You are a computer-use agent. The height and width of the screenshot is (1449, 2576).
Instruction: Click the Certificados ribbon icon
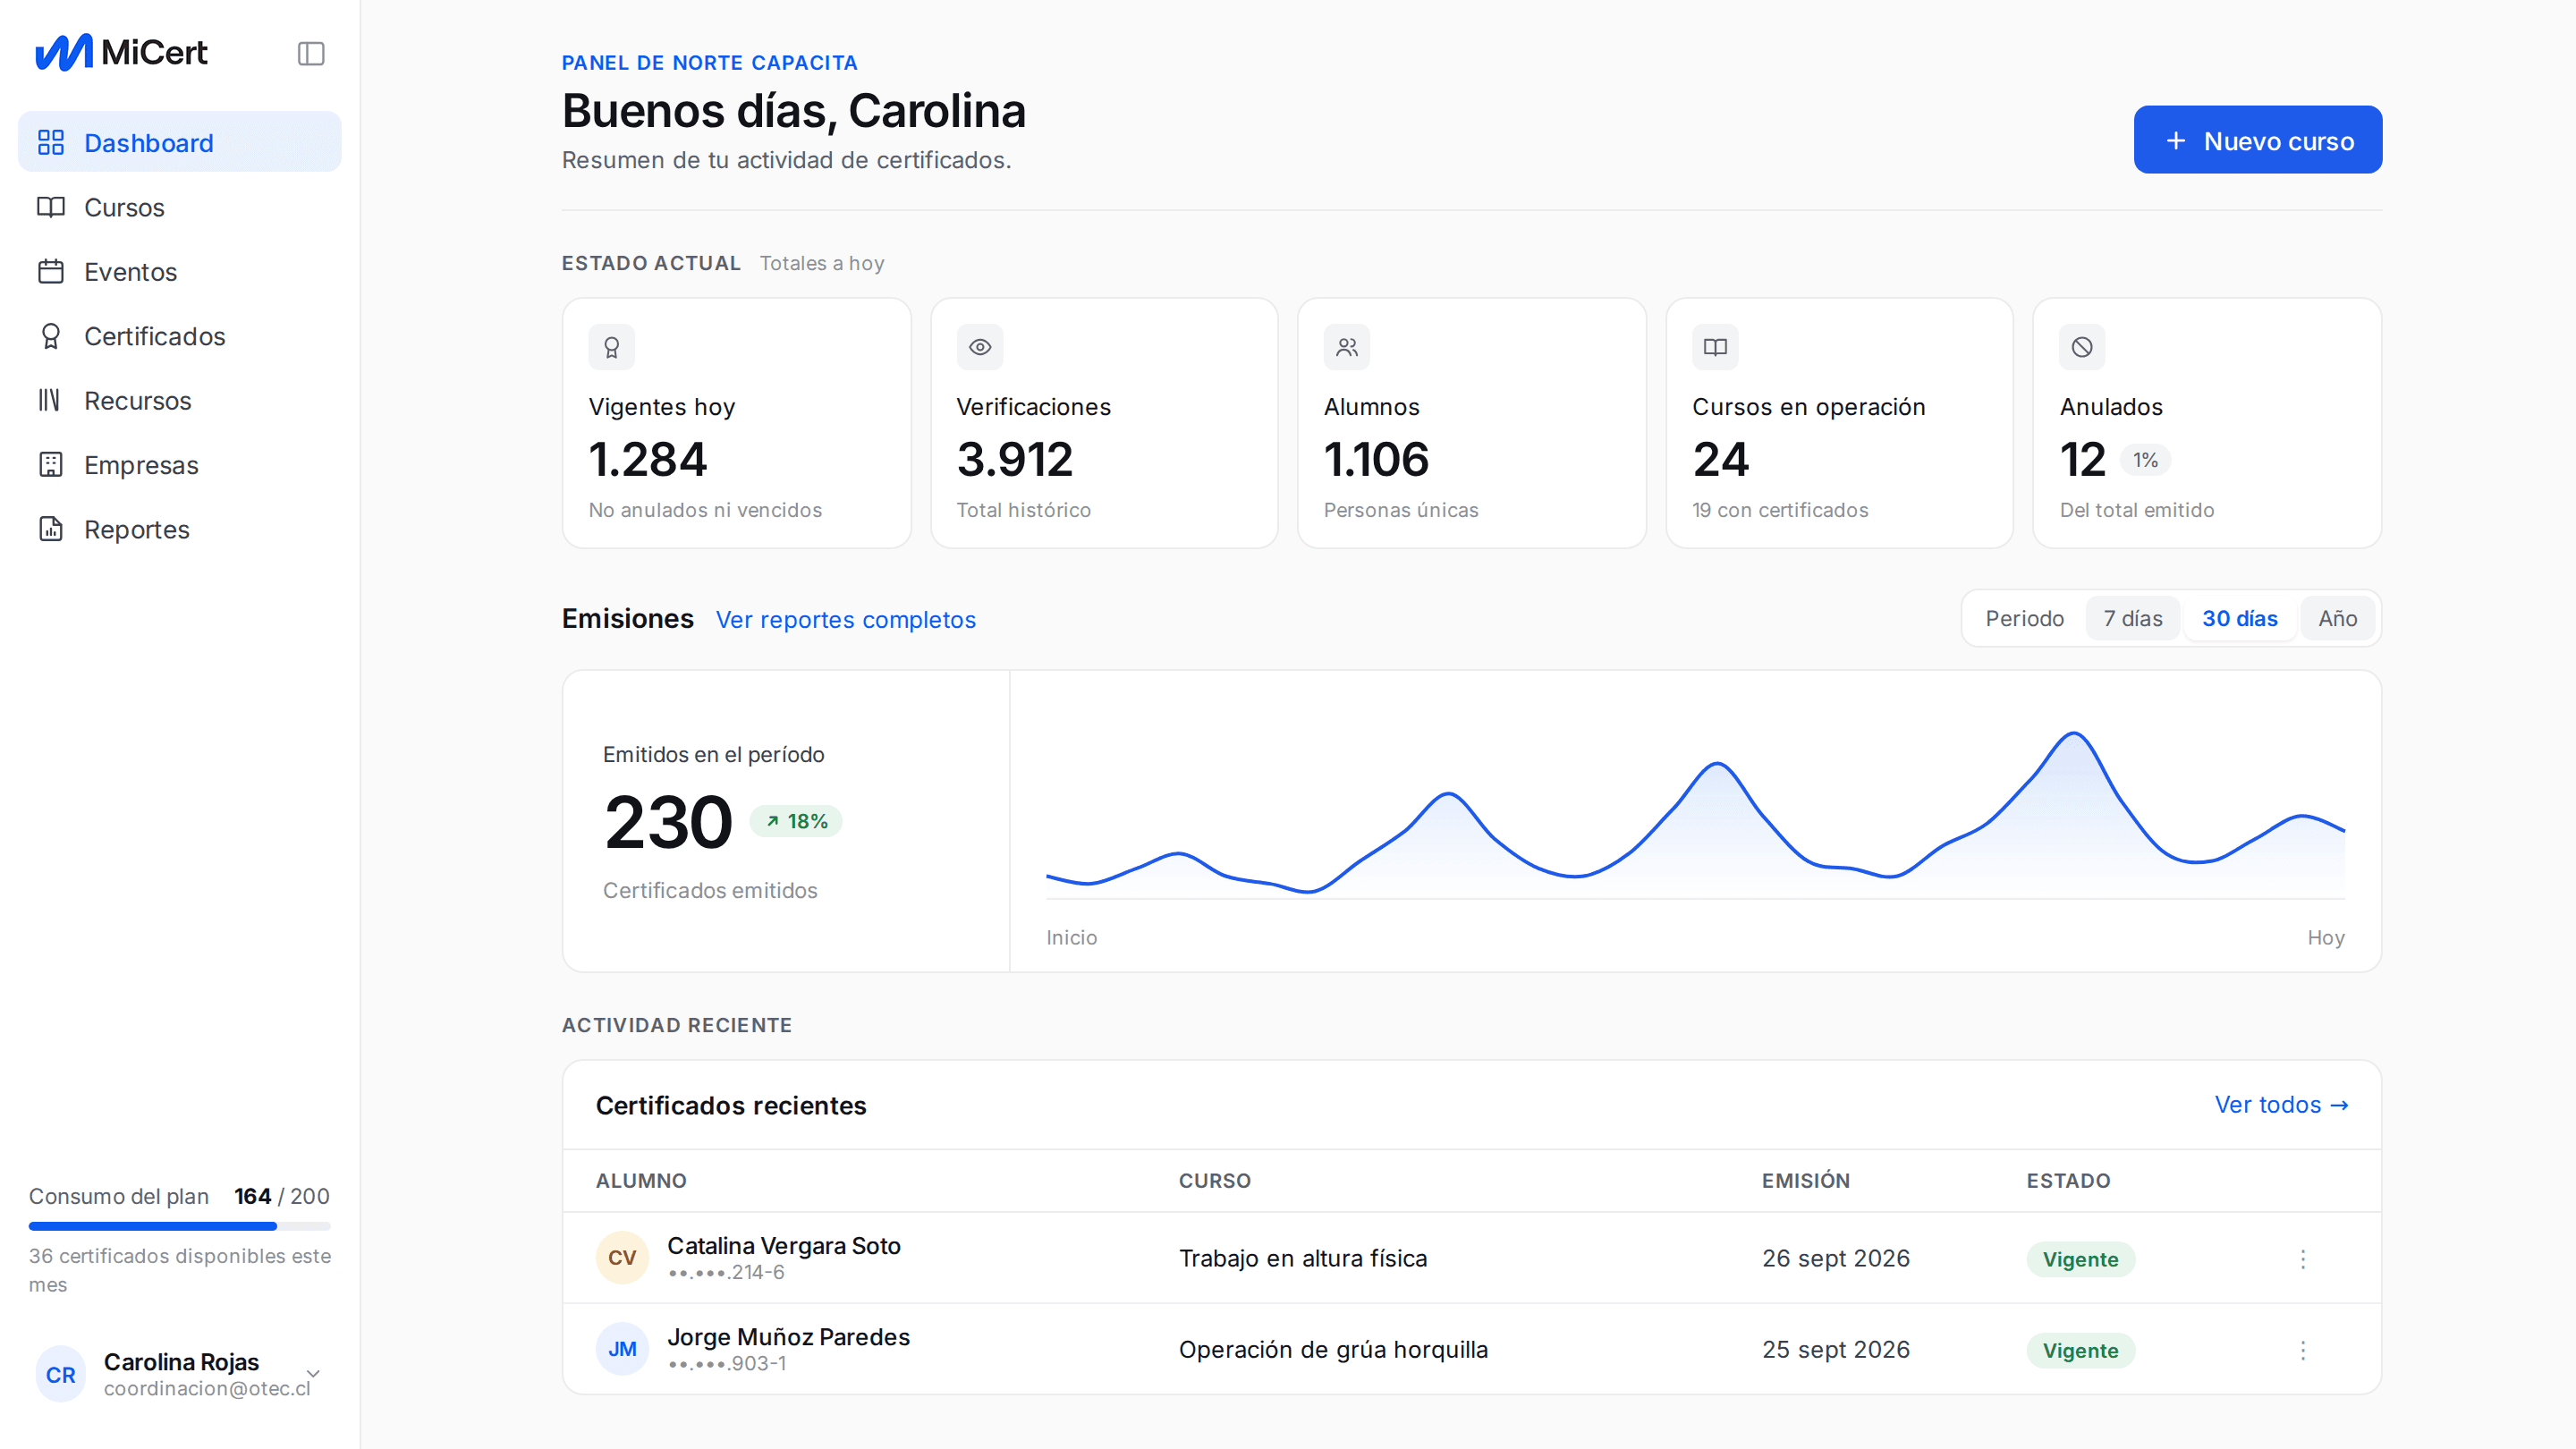coord(51,336)
